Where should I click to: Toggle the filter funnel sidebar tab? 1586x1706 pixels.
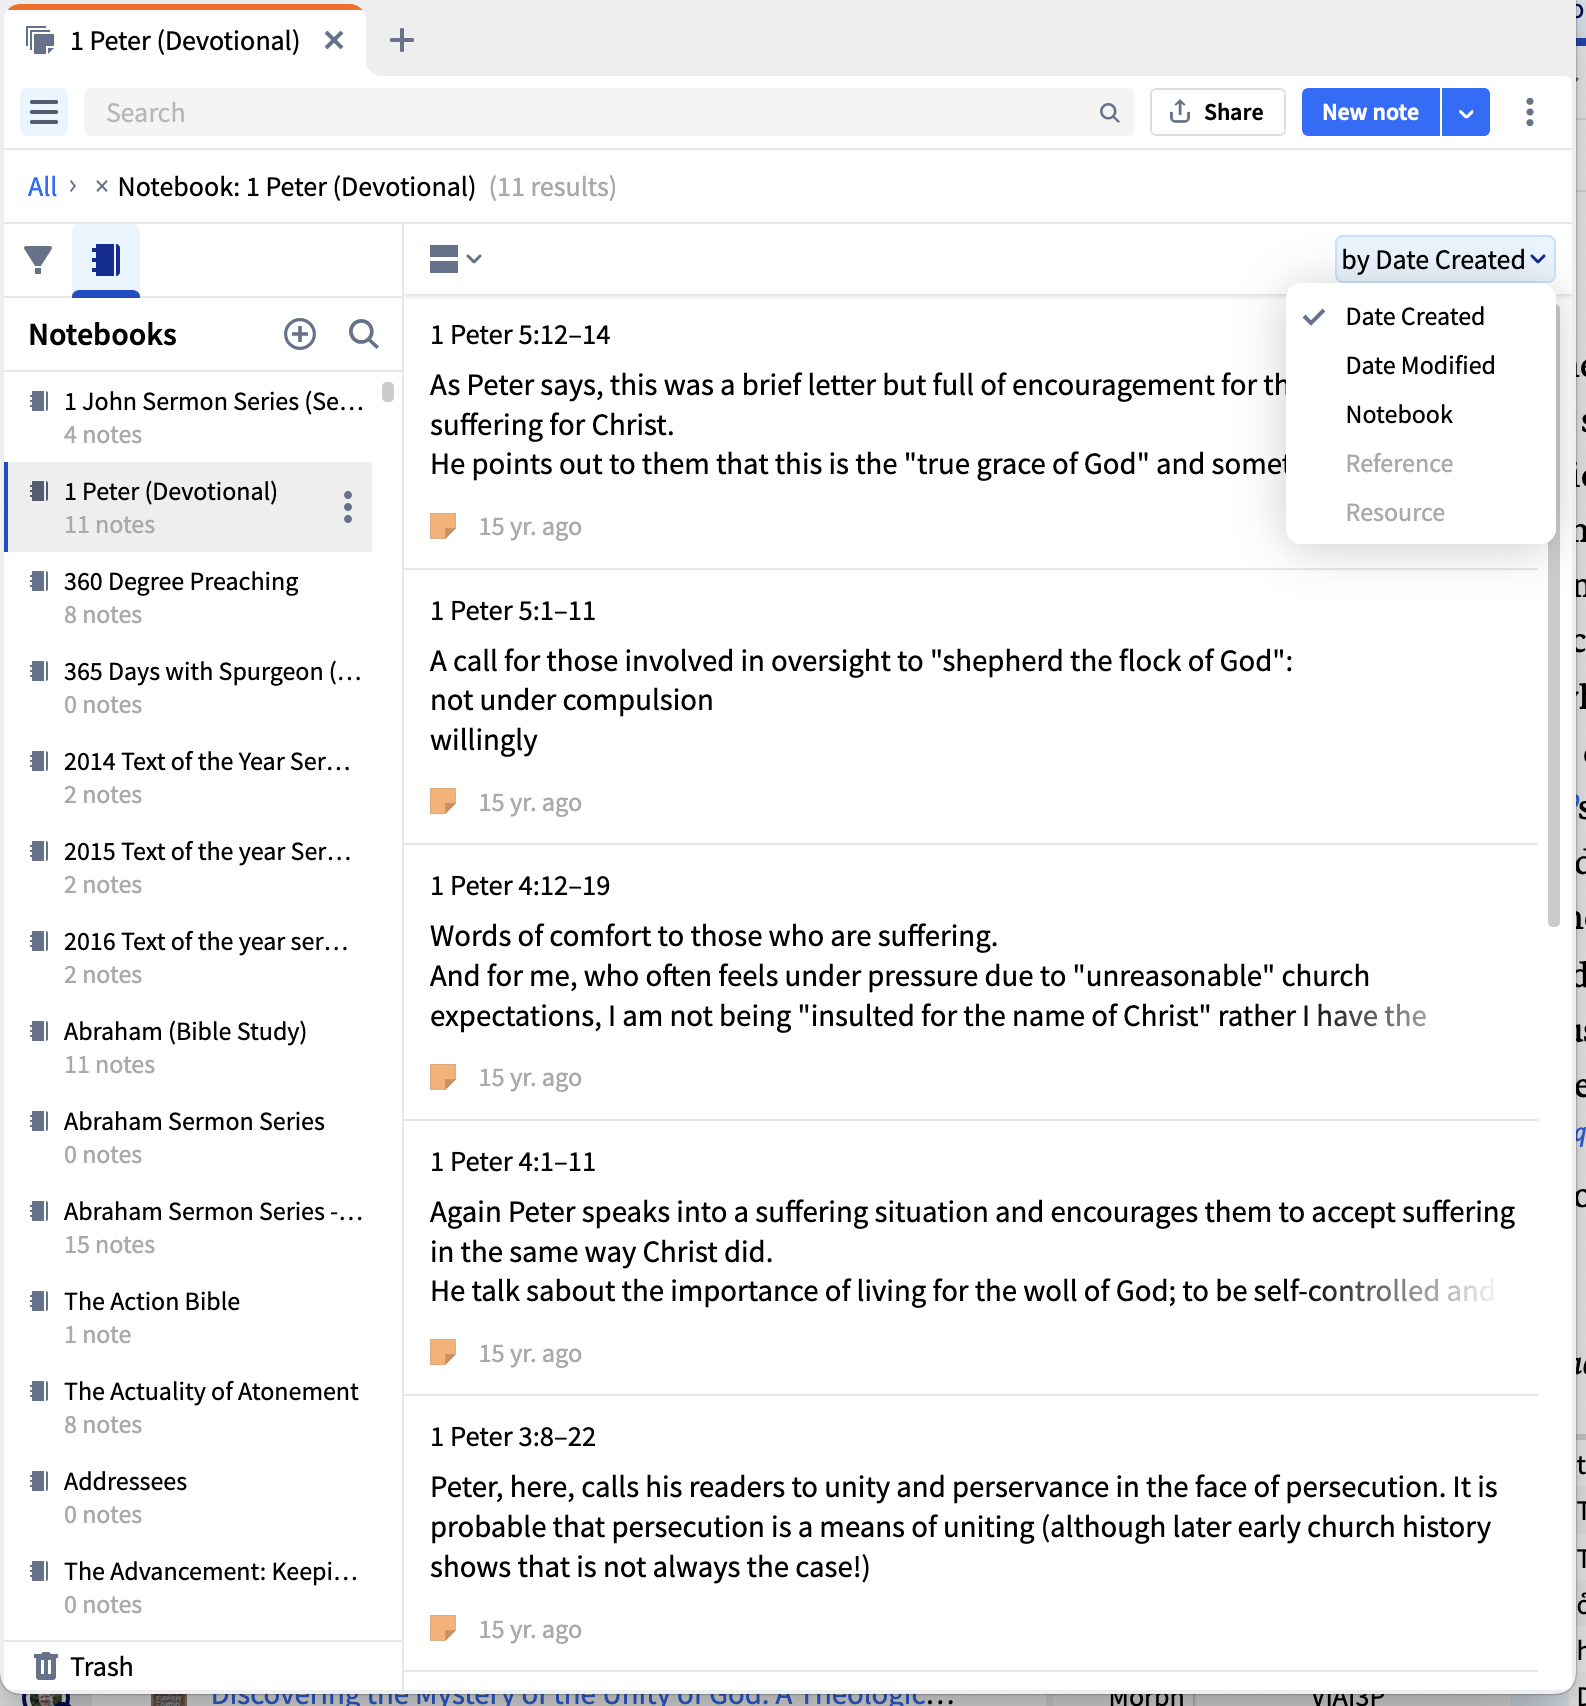(38, 260)
